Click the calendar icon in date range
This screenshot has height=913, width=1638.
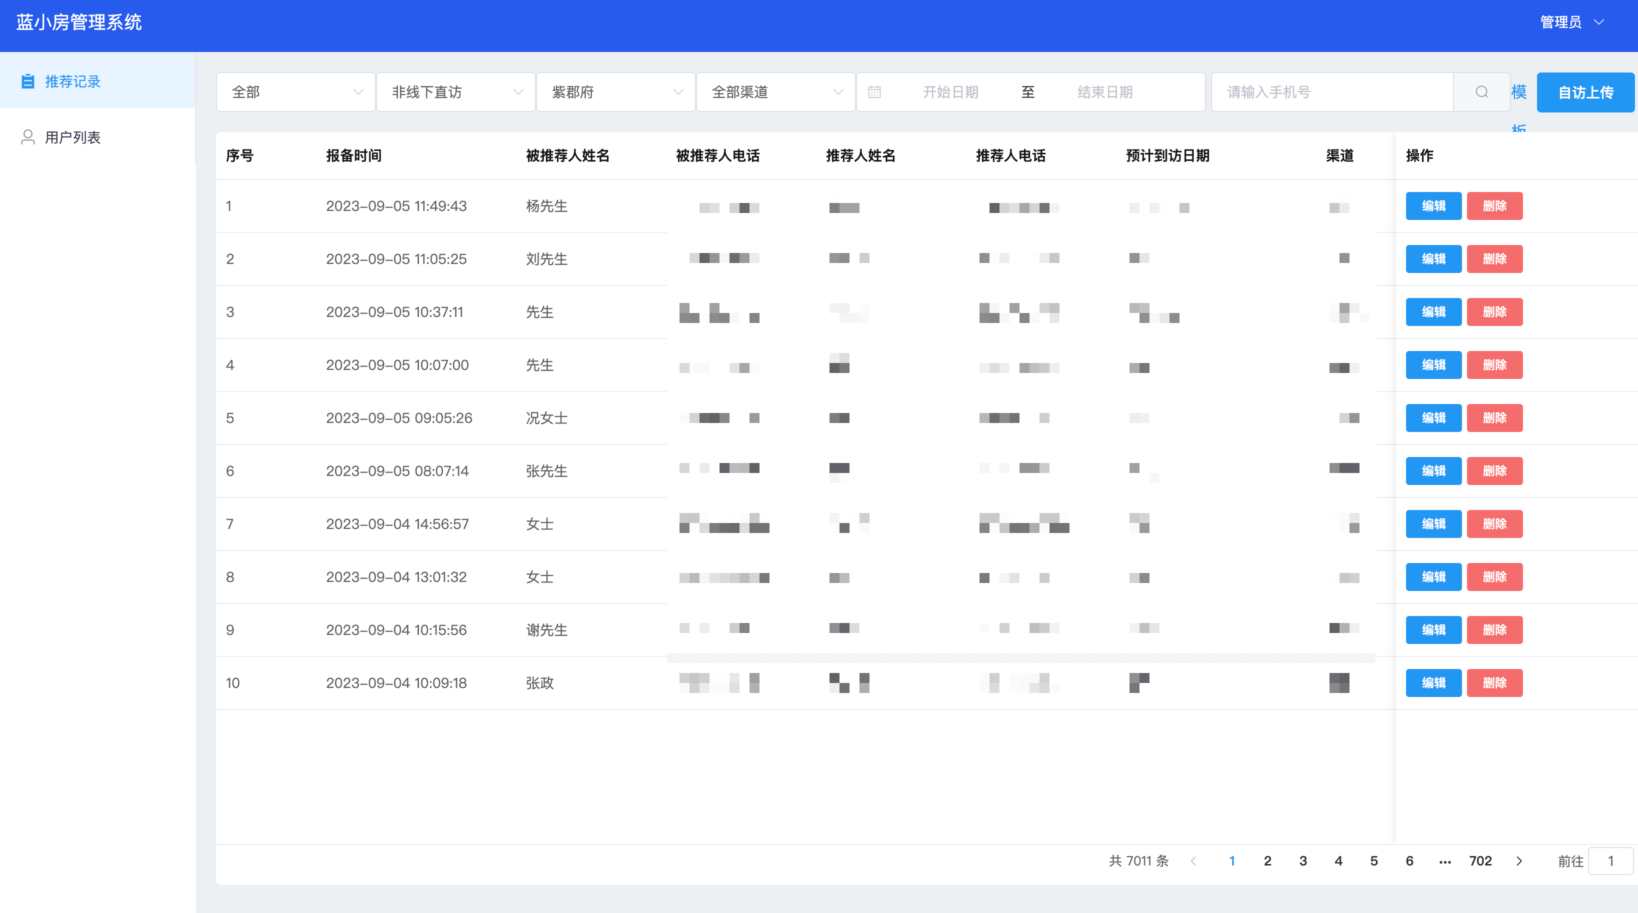[874, 92]
